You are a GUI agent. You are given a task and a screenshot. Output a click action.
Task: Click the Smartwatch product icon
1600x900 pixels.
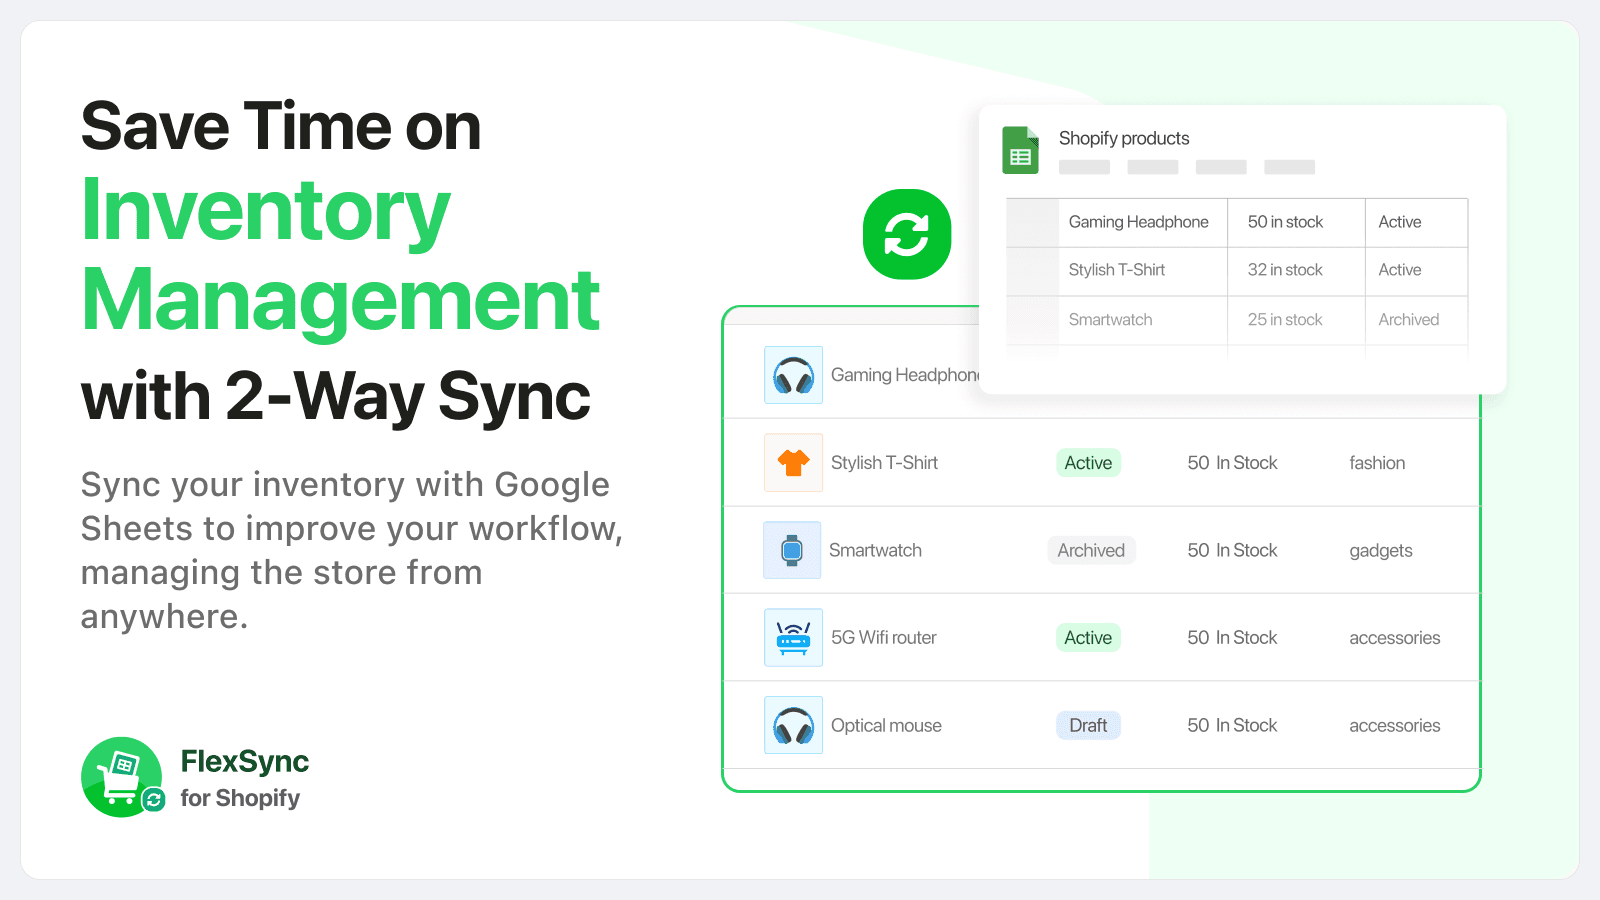tap(793, 550)
